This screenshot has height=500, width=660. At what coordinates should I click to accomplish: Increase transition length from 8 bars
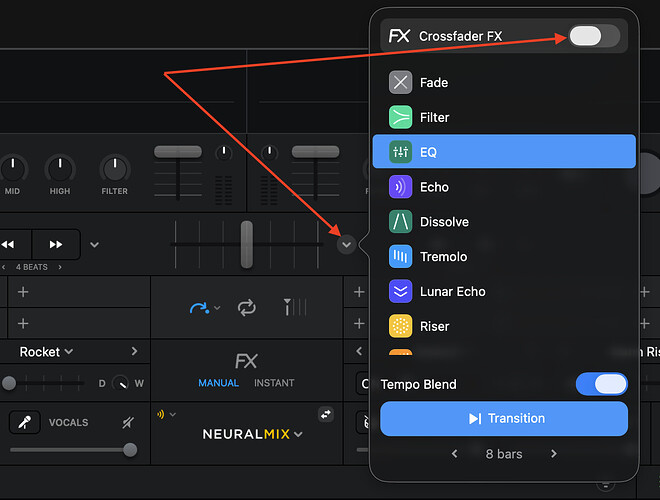pyautogui.click(x=554, y=454)
